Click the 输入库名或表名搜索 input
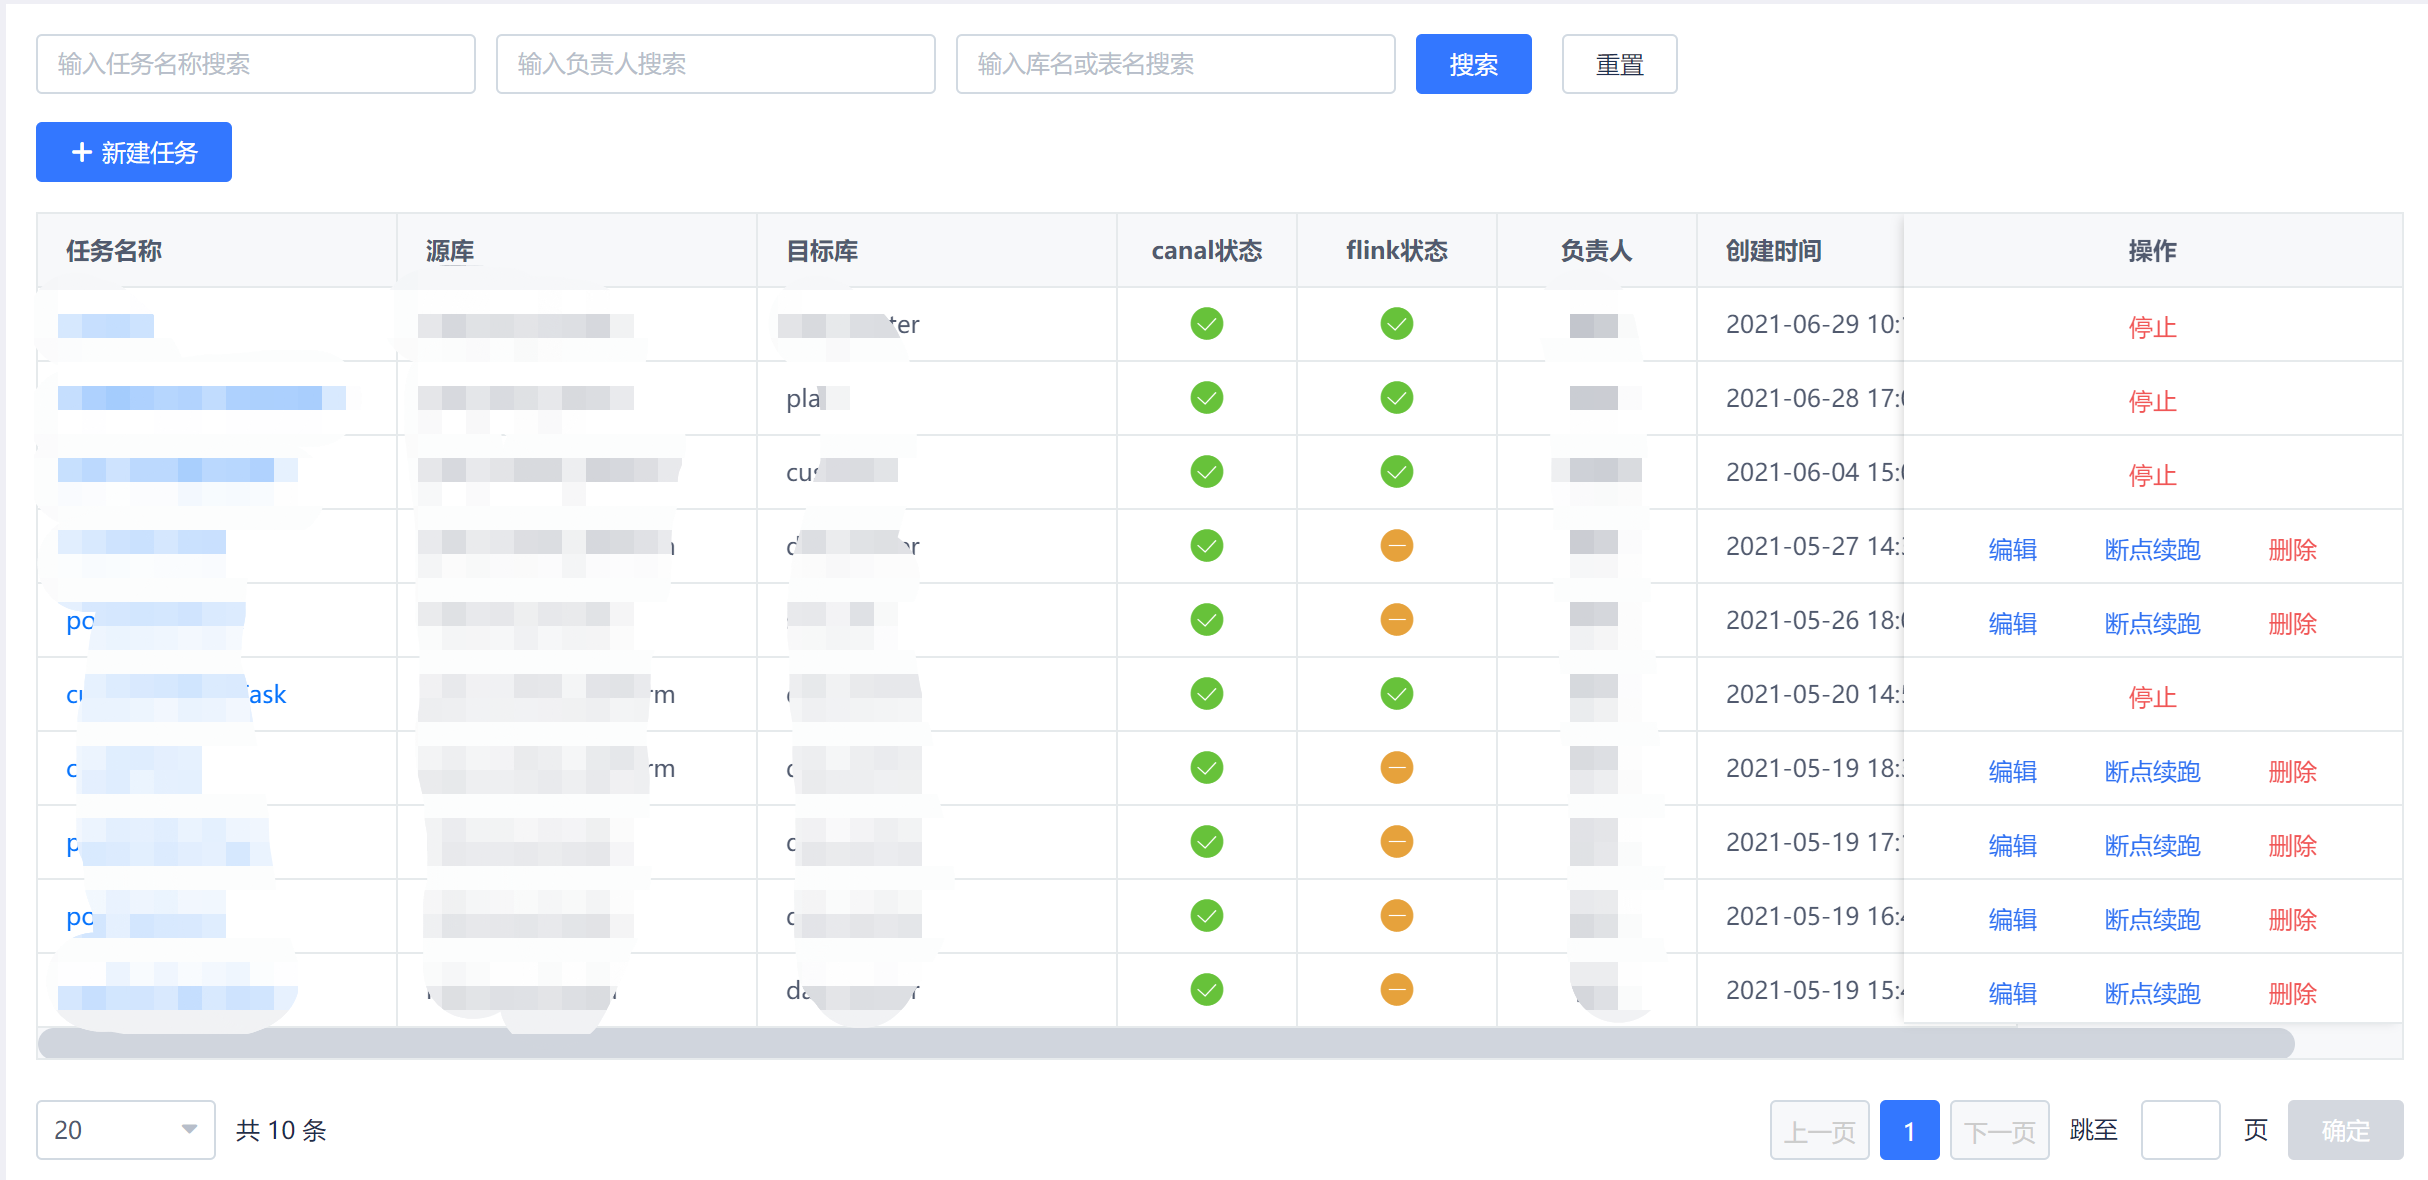 pos(1175,64)
